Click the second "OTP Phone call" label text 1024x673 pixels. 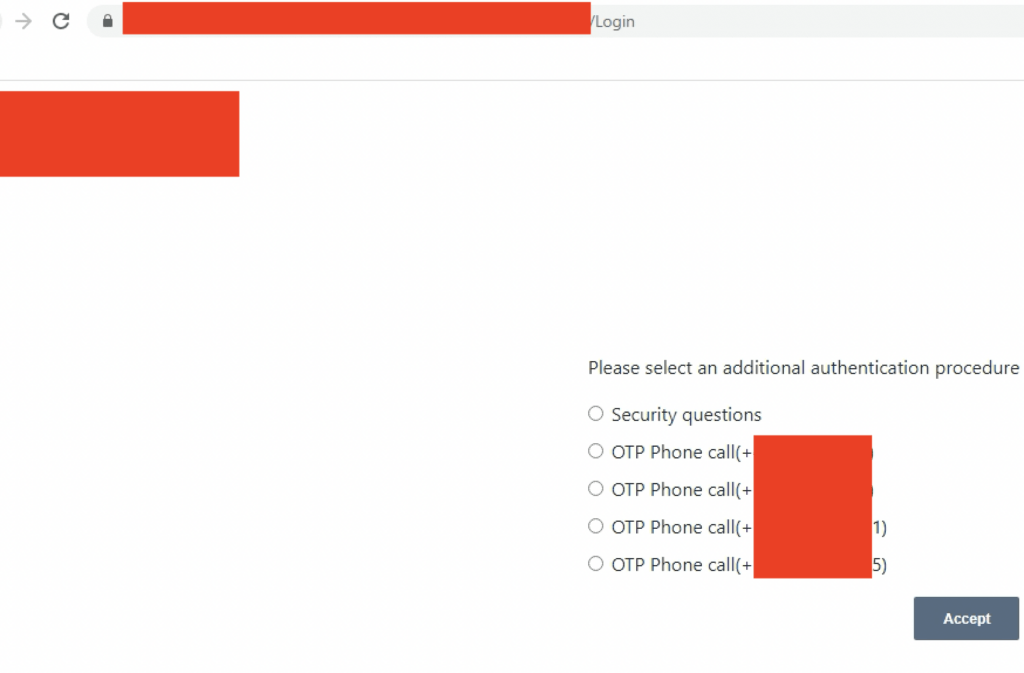[x=673, y=490]
